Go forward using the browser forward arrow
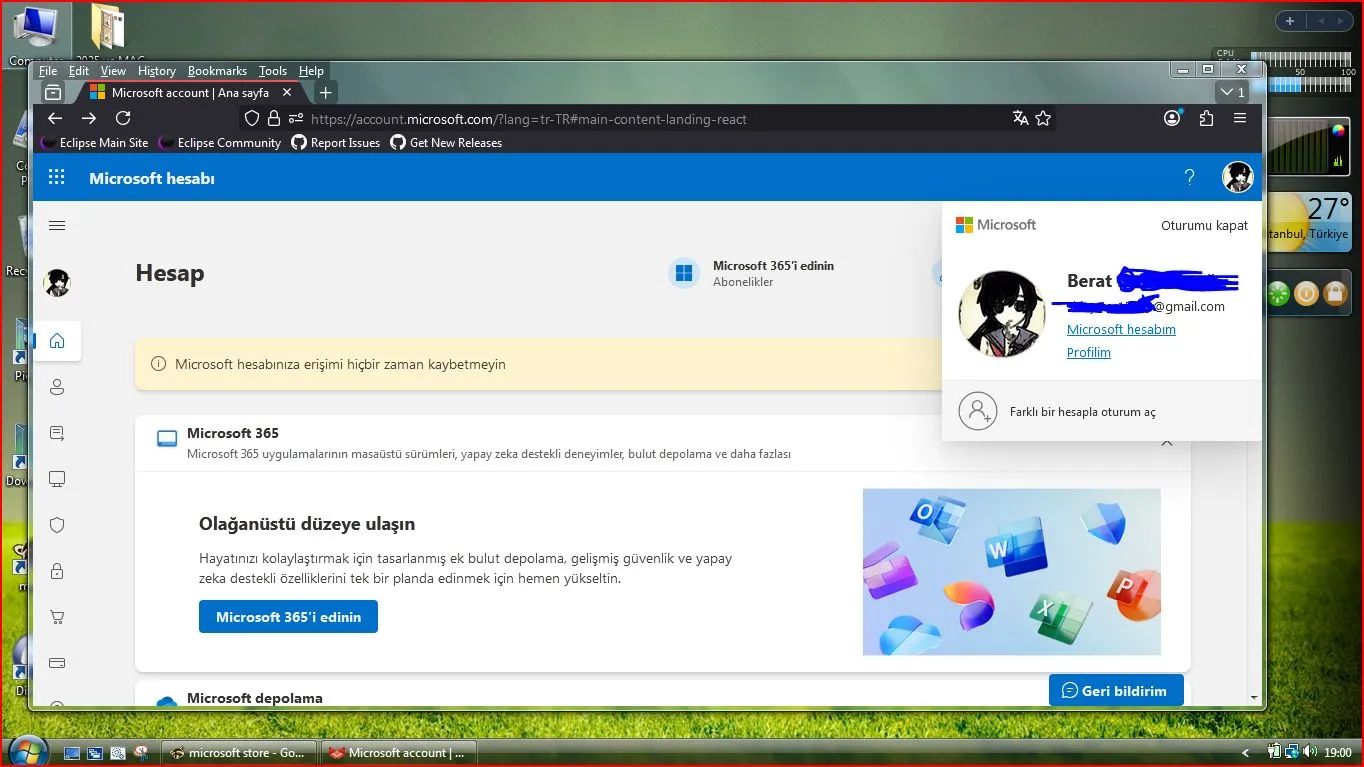The image size is (1364, 767). coord(89,118)
